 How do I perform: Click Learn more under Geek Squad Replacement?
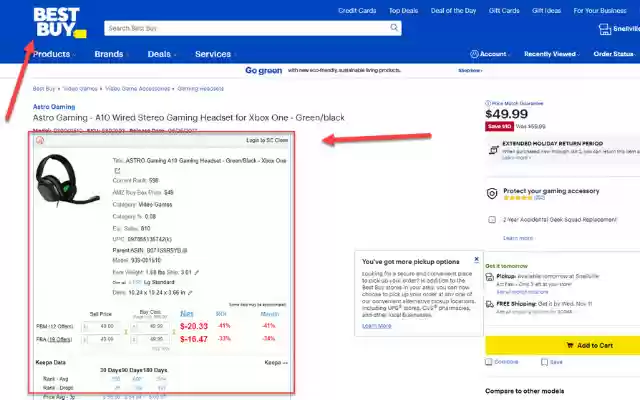pyautogui.click(x=518, y=238)
